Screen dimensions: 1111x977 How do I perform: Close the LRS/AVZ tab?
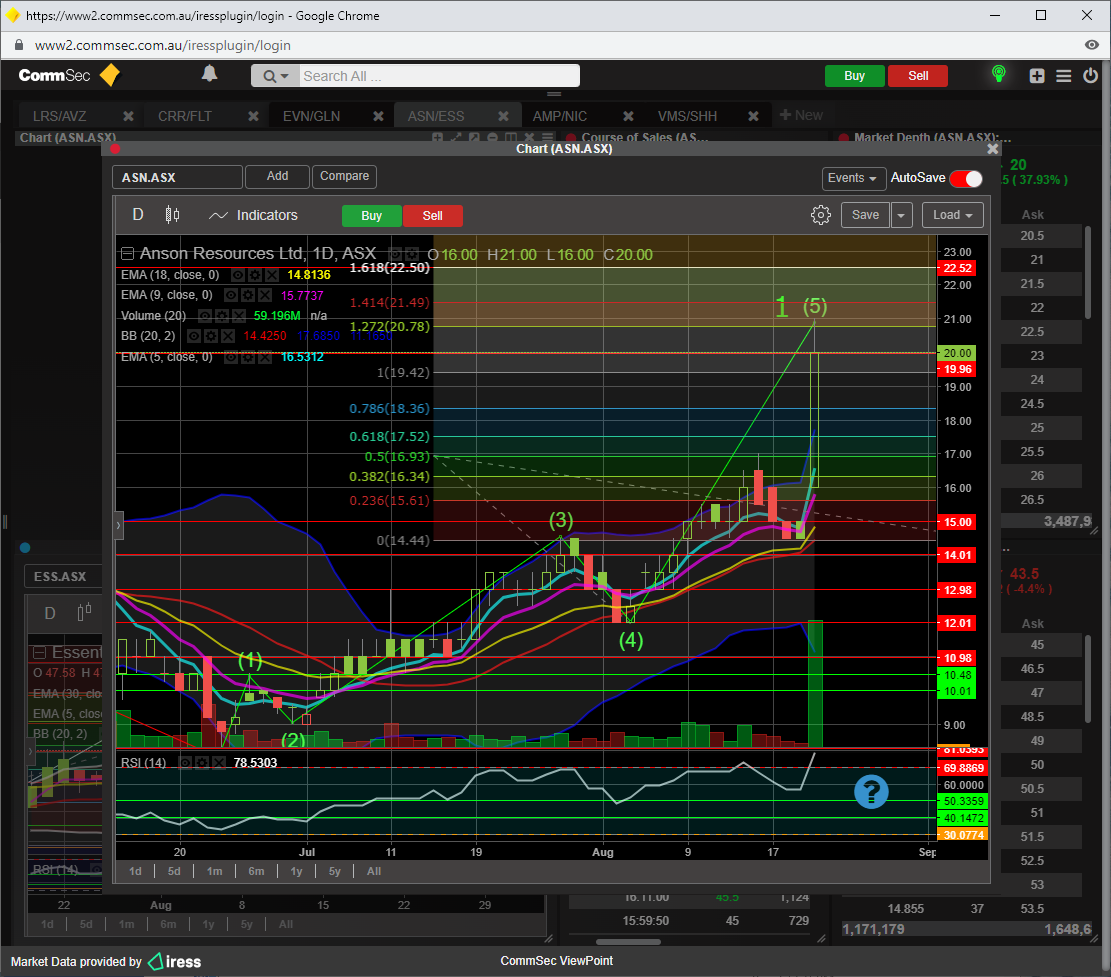128,116
